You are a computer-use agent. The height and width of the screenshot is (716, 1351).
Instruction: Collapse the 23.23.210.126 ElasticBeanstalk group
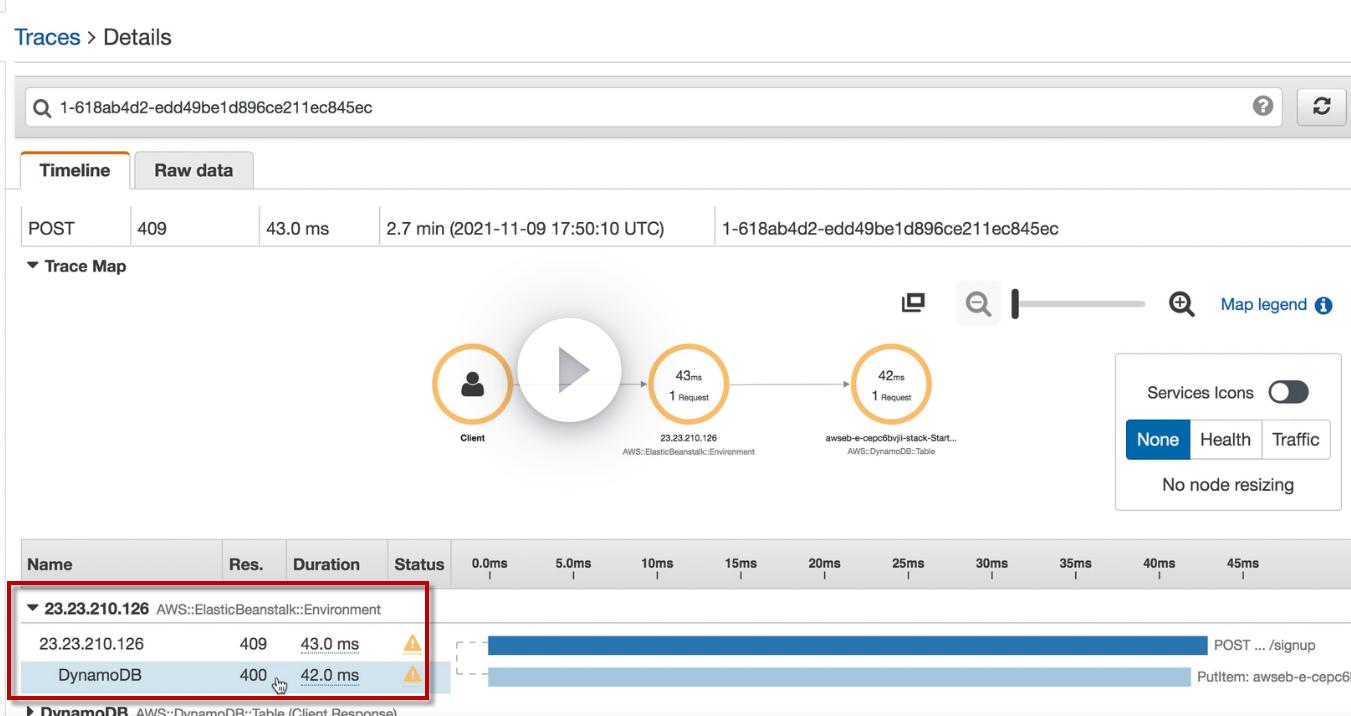click(34, 608)
